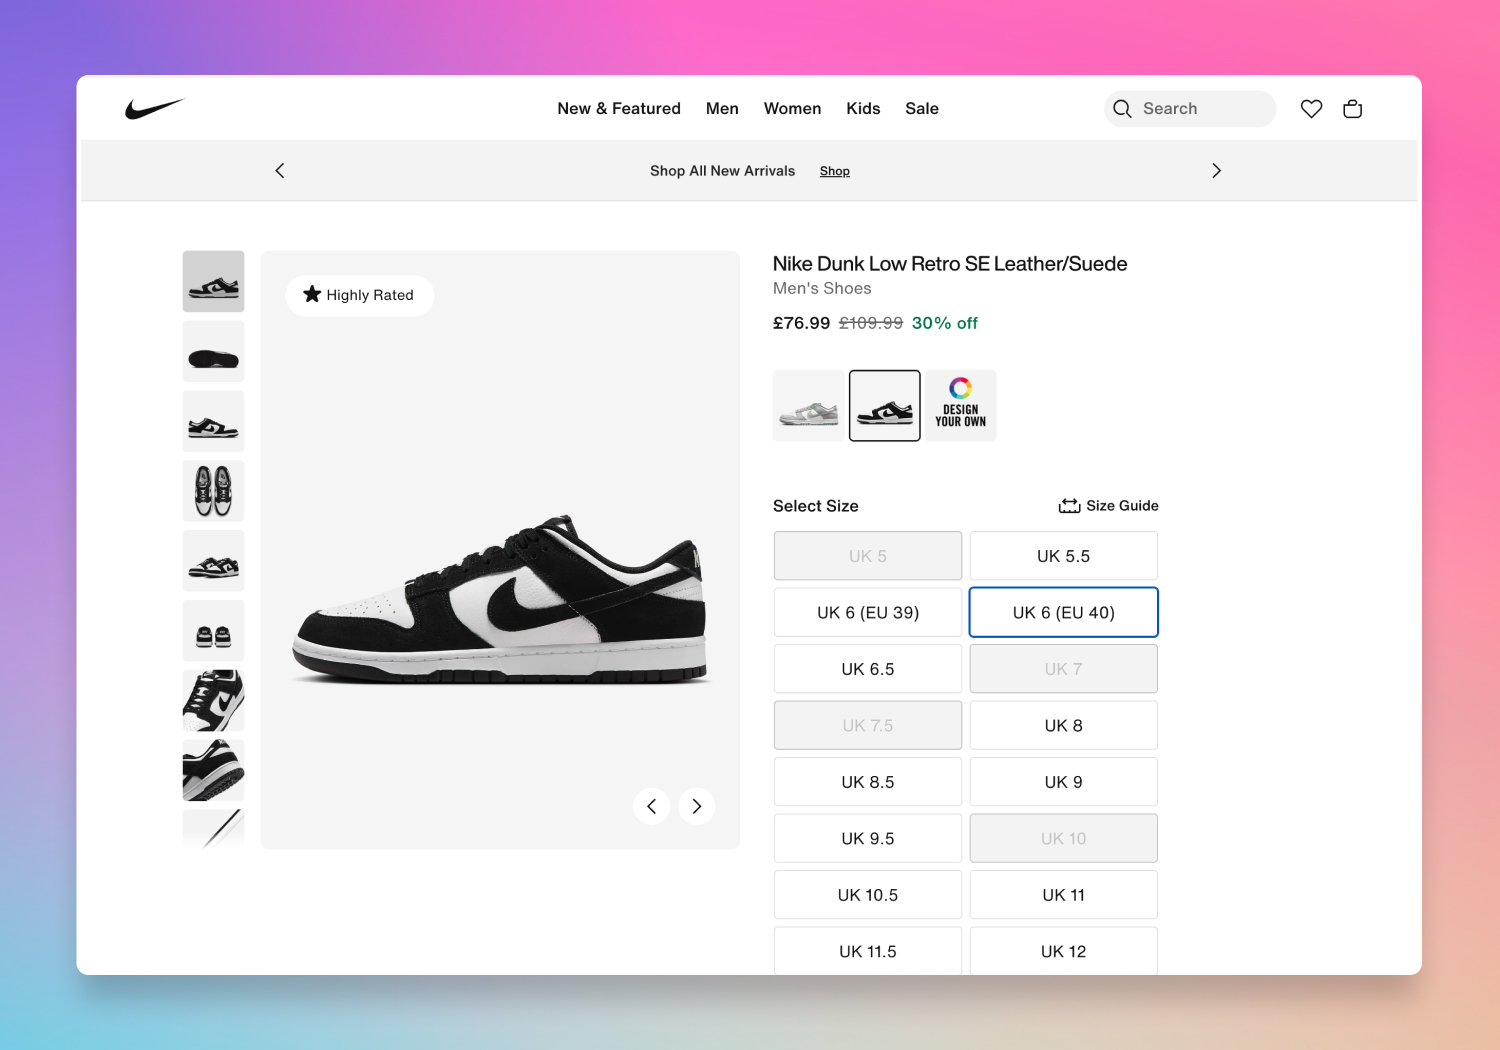Screen dimensions: 1500x1050
Task: Select size UK 6 (EU 39)
Action: pos(868,612)
